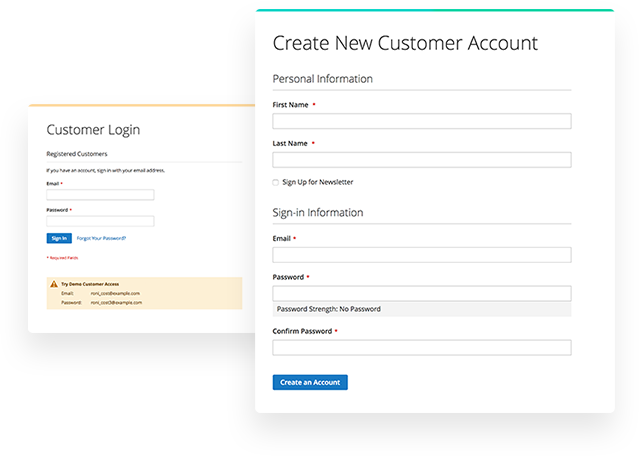Focus the Email field under Sign-in Information

coord(422,255)
